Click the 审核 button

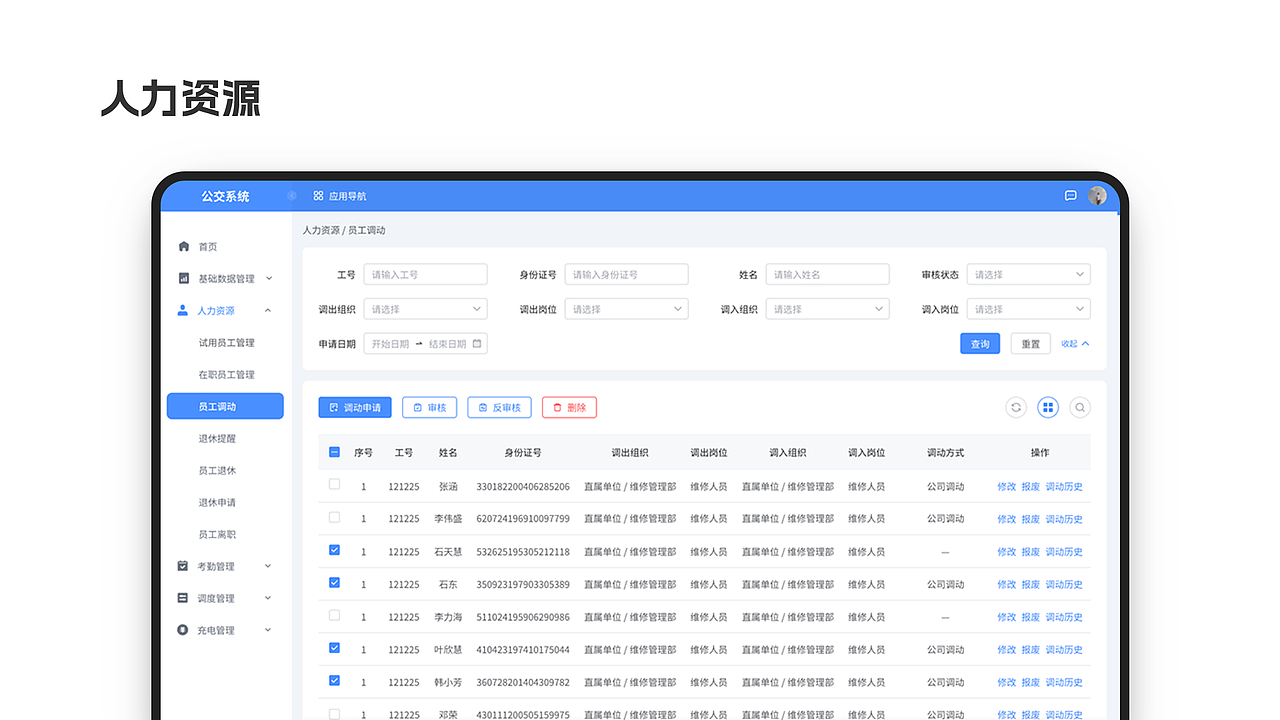[430, 407]
